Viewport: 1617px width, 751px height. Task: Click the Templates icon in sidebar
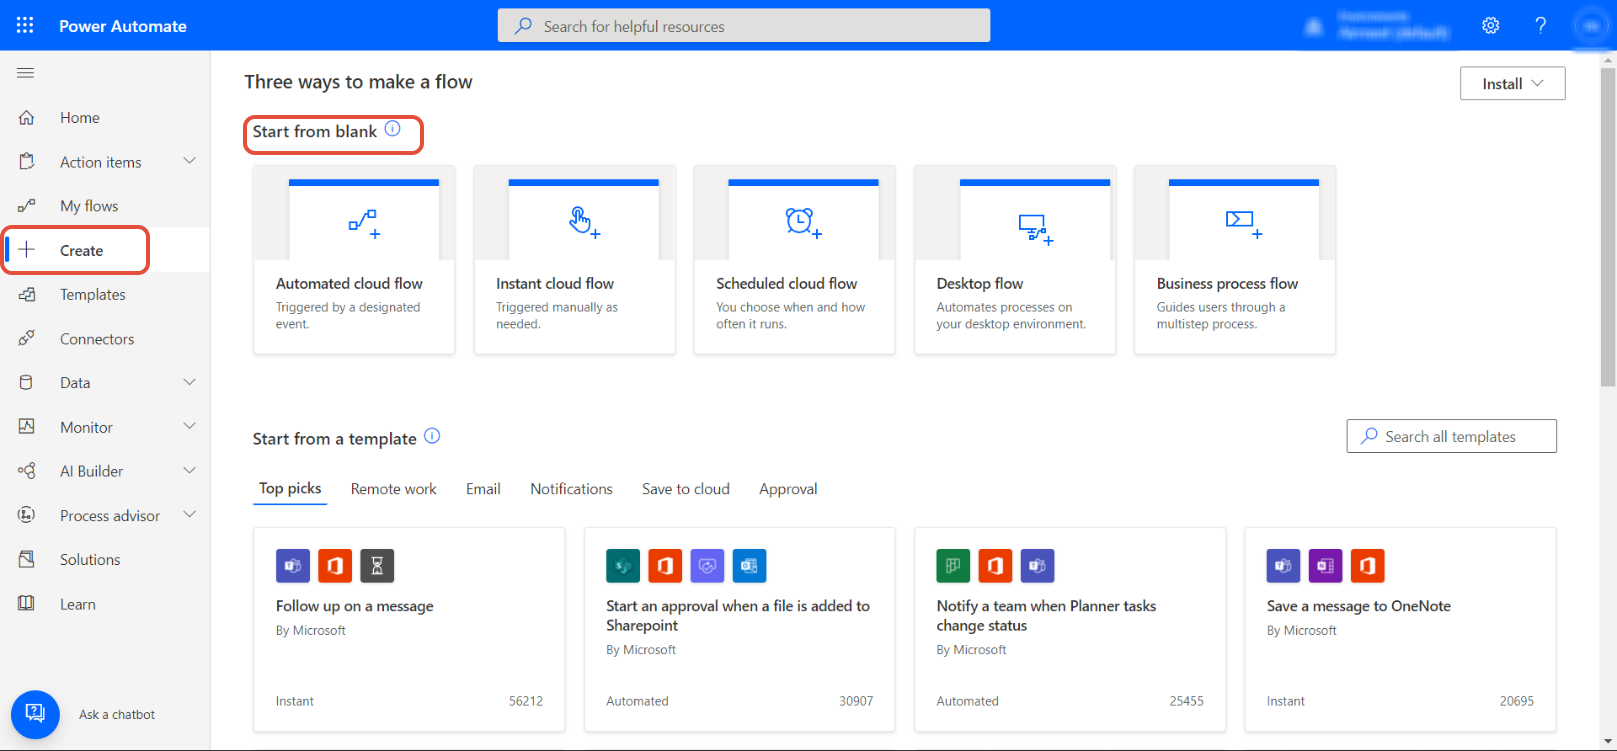coord(27,294)
